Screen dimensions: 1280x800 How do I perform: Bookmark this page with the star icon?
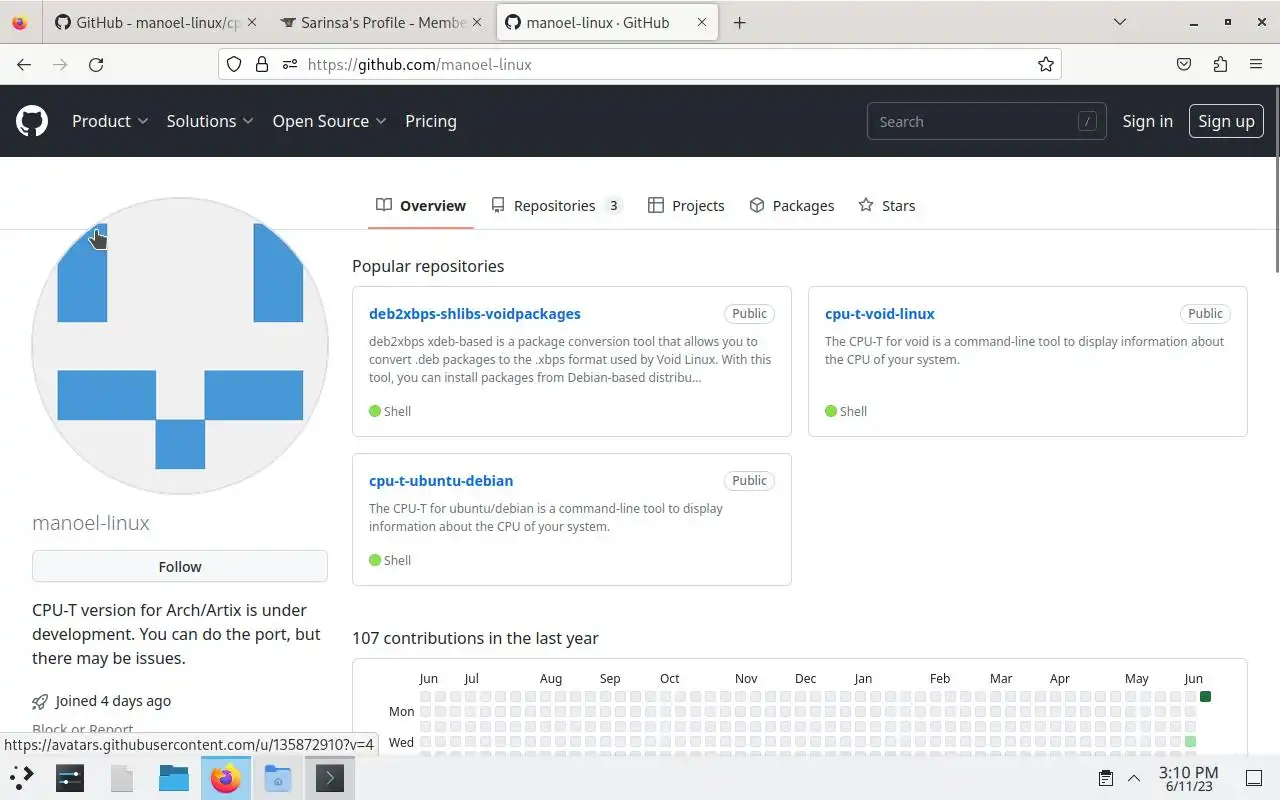click(x=1046, y=64)
